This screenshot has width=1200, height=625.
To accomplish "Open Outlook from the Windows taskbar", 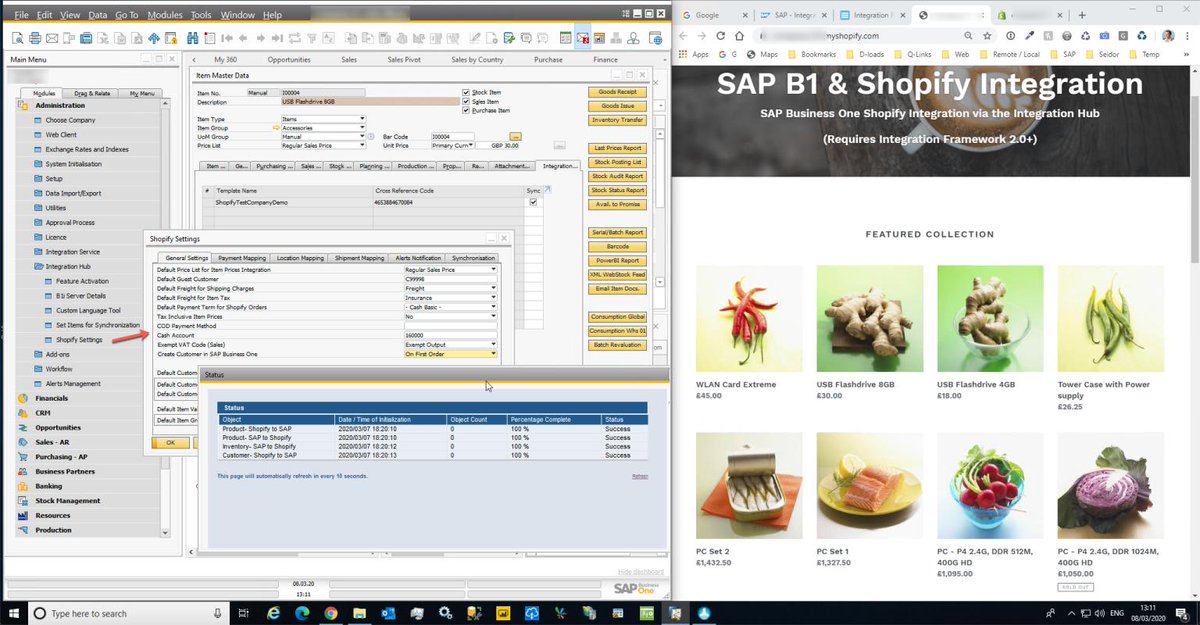I will click(388, 613).
